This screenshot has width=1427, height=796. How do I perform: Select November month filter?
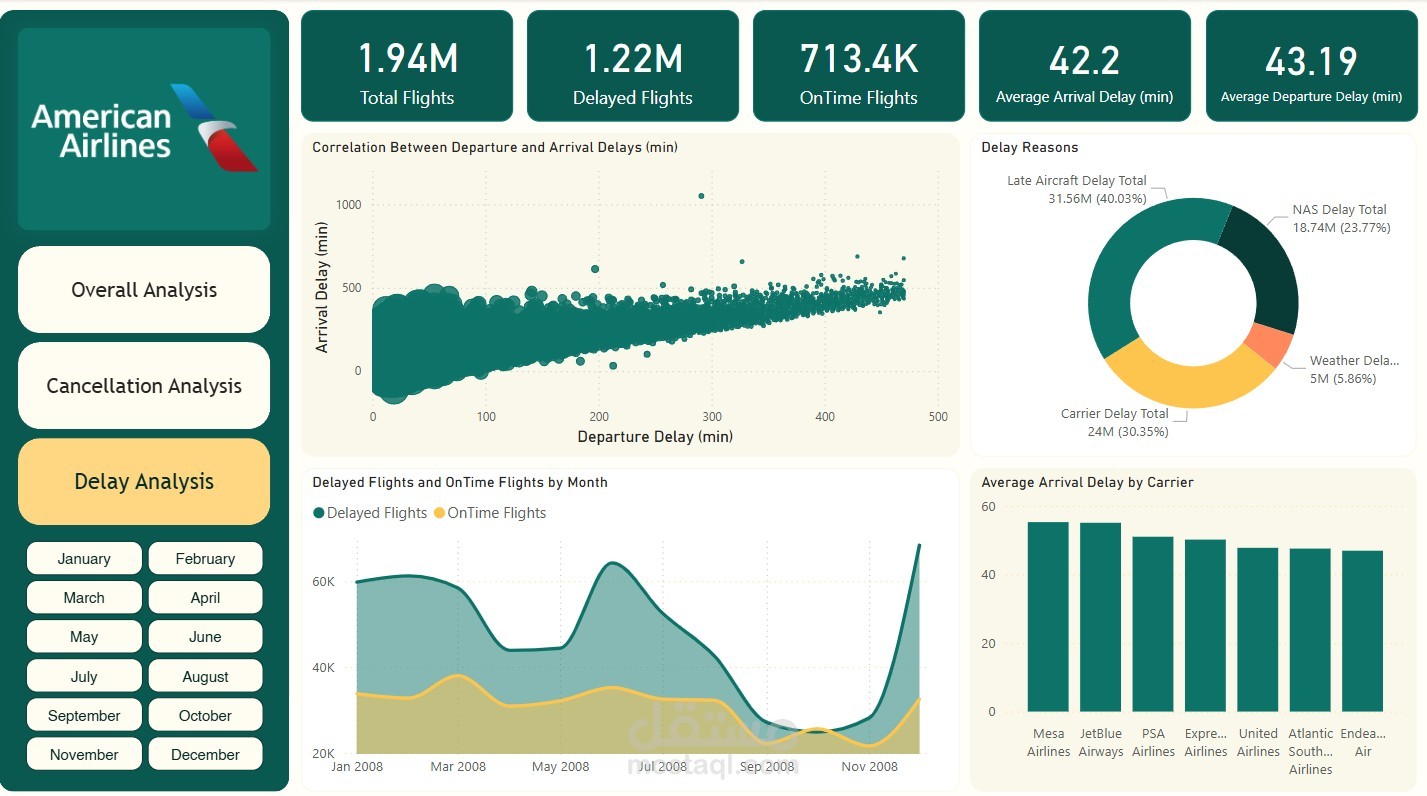pos(84,755)
